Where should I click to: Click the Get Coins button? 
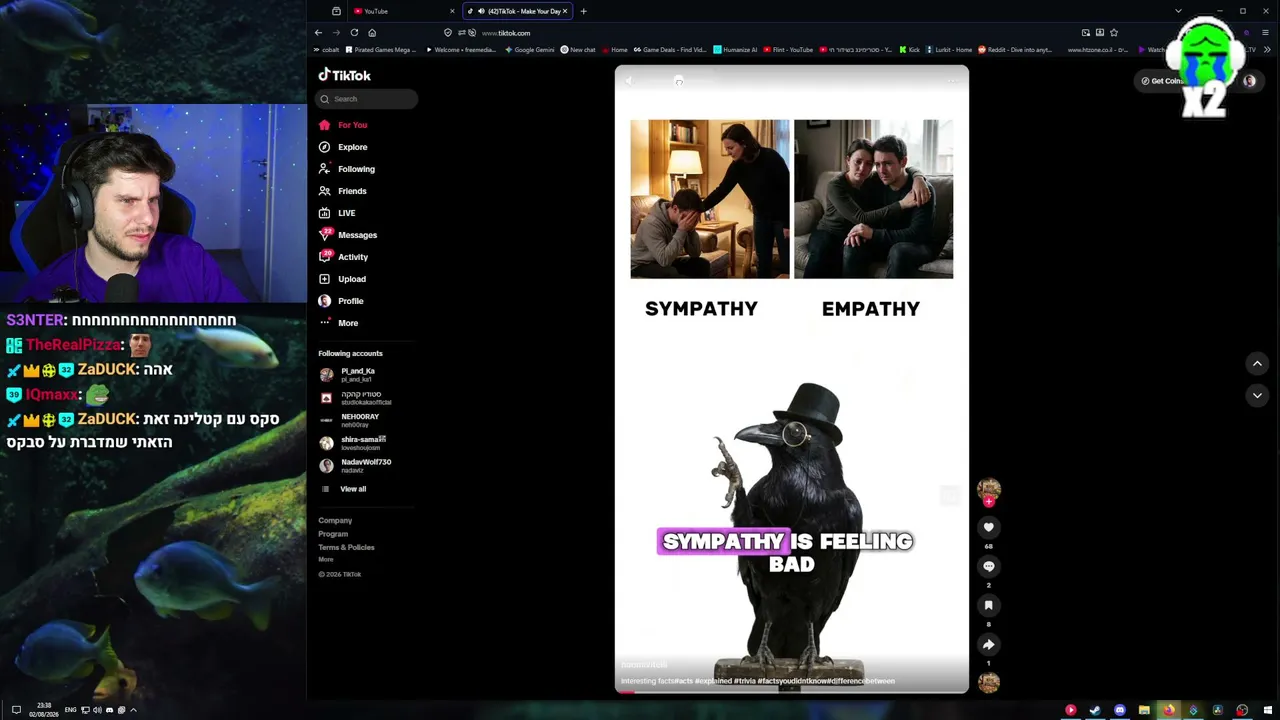pos(1163,81)
